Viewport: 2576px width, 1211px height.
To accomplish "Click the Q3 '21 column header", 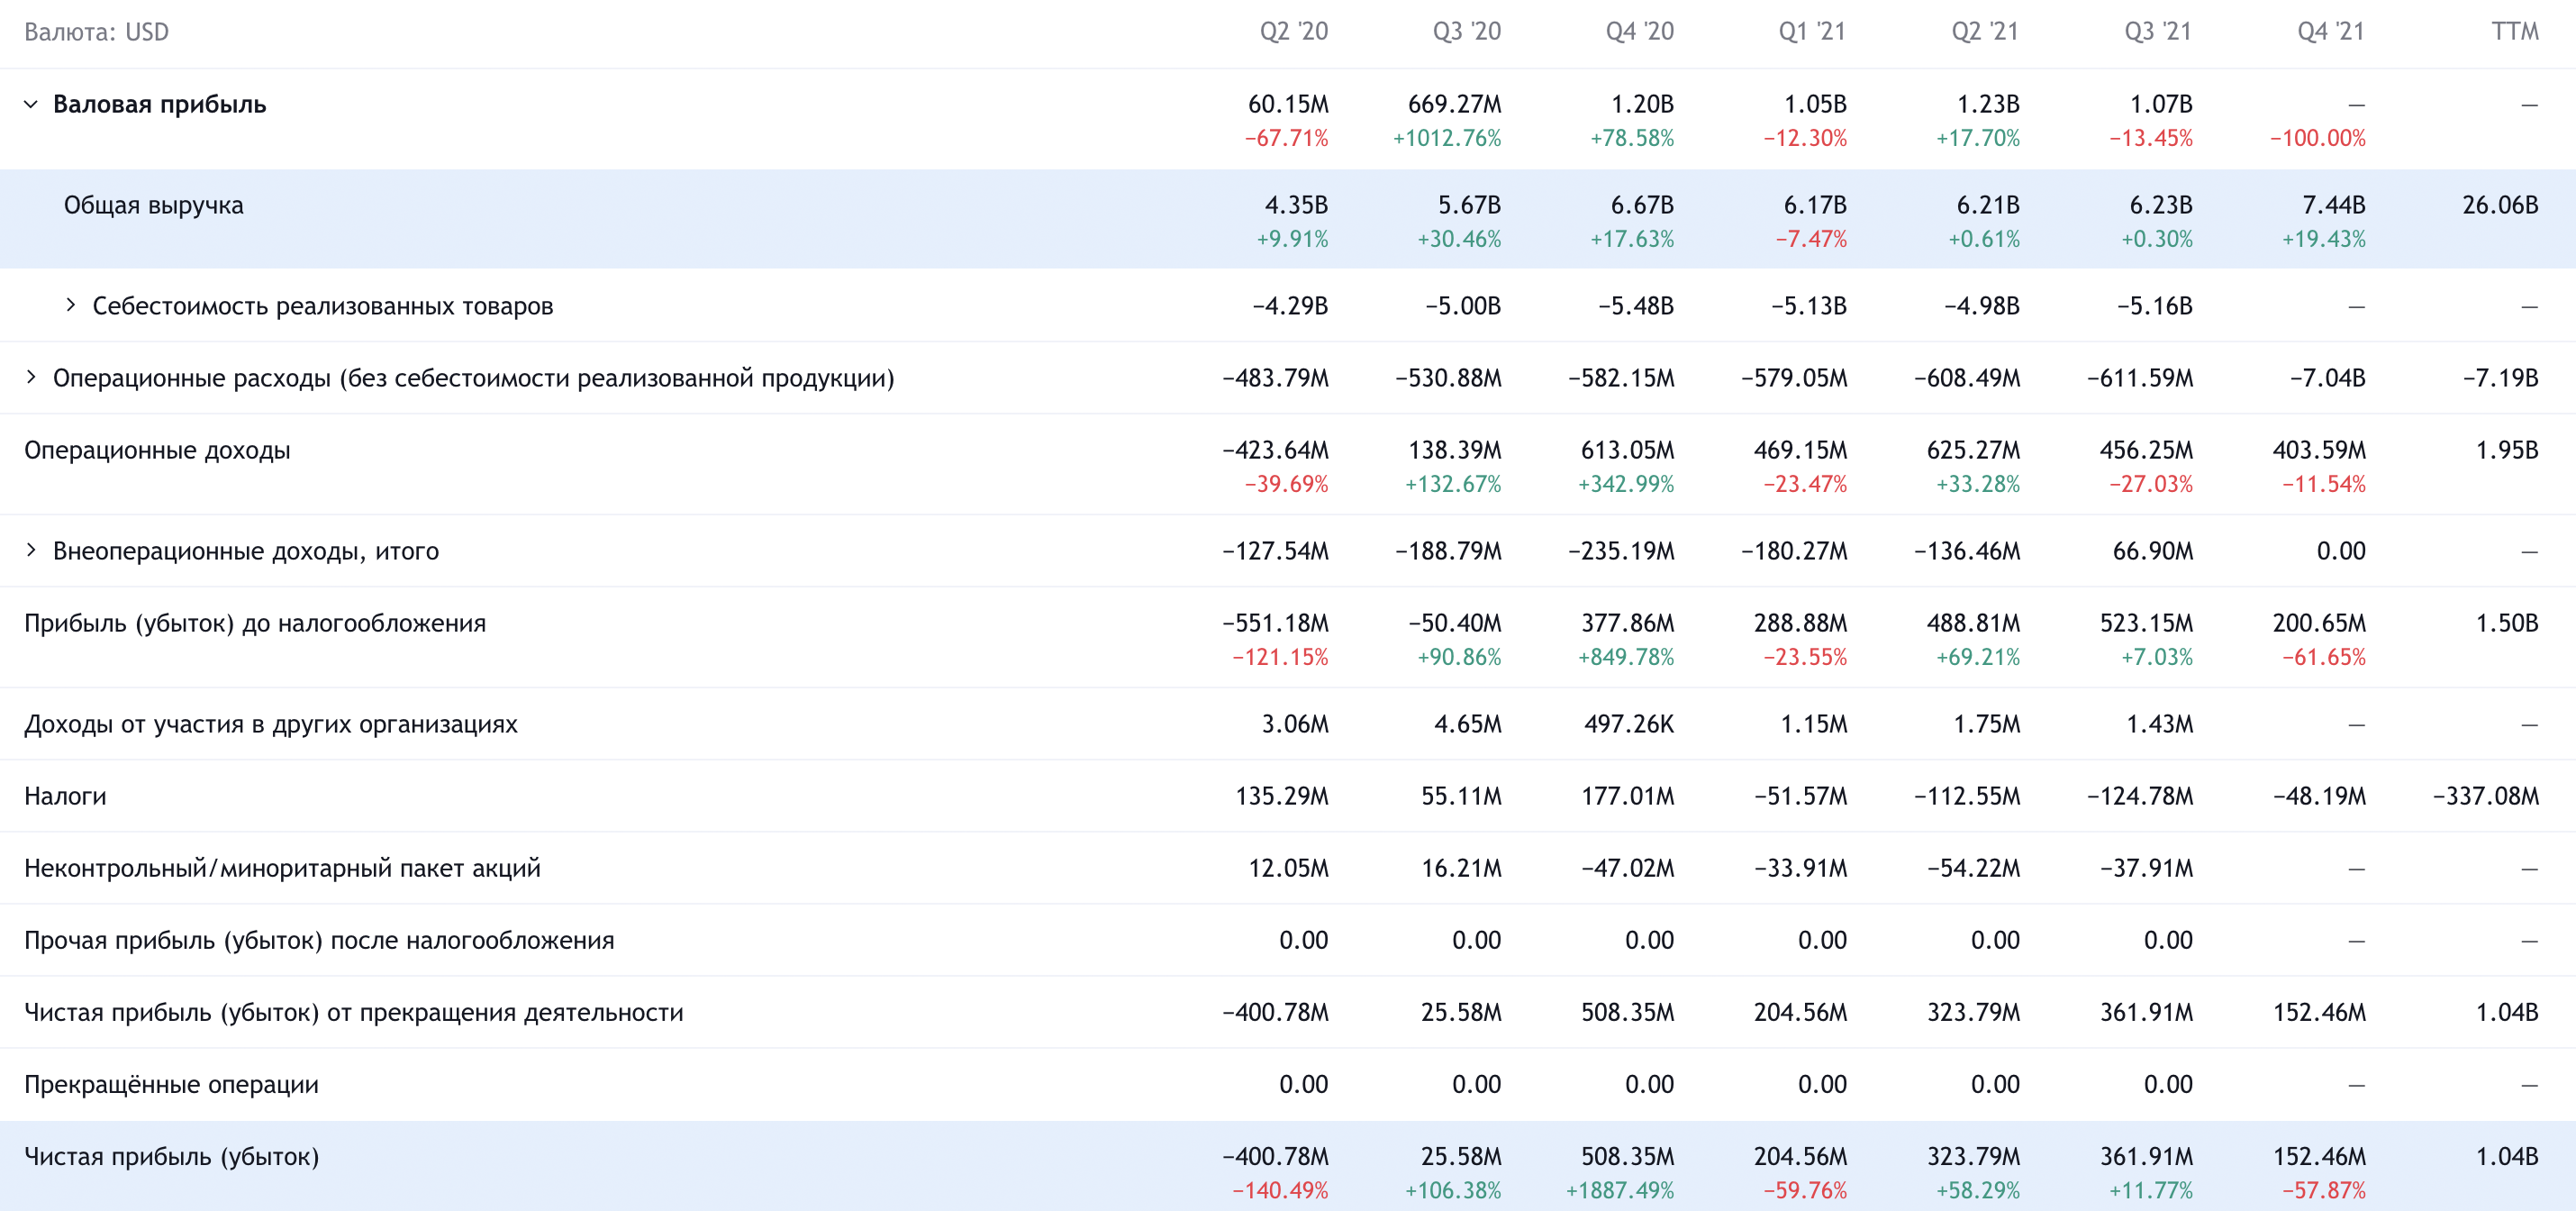I will coord(2158,32).
